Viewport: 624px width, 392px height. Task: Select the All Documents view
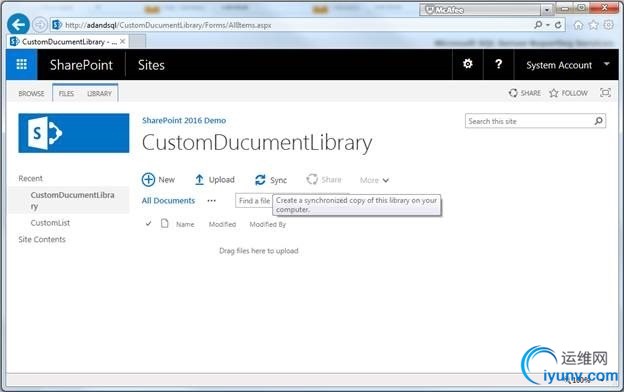[168, 201]
